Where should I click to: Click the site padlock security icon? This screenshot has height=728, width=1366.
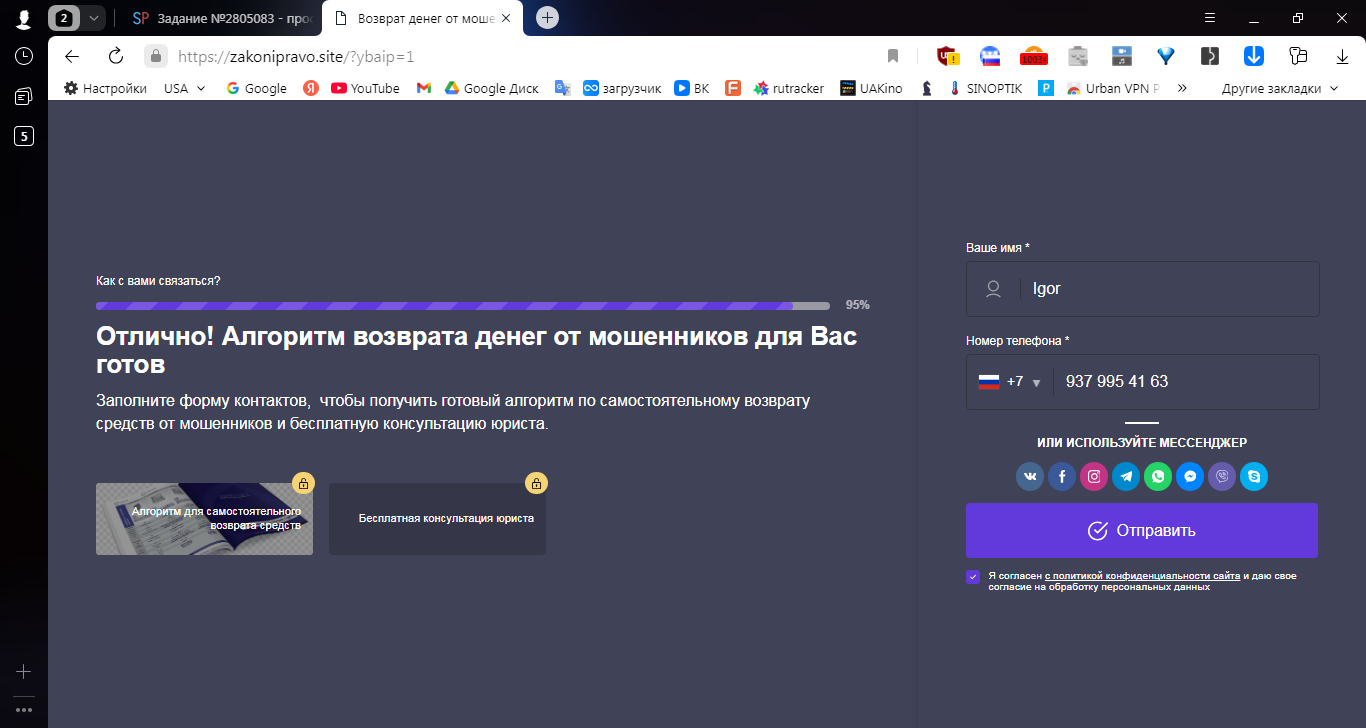tap(155, 56)
